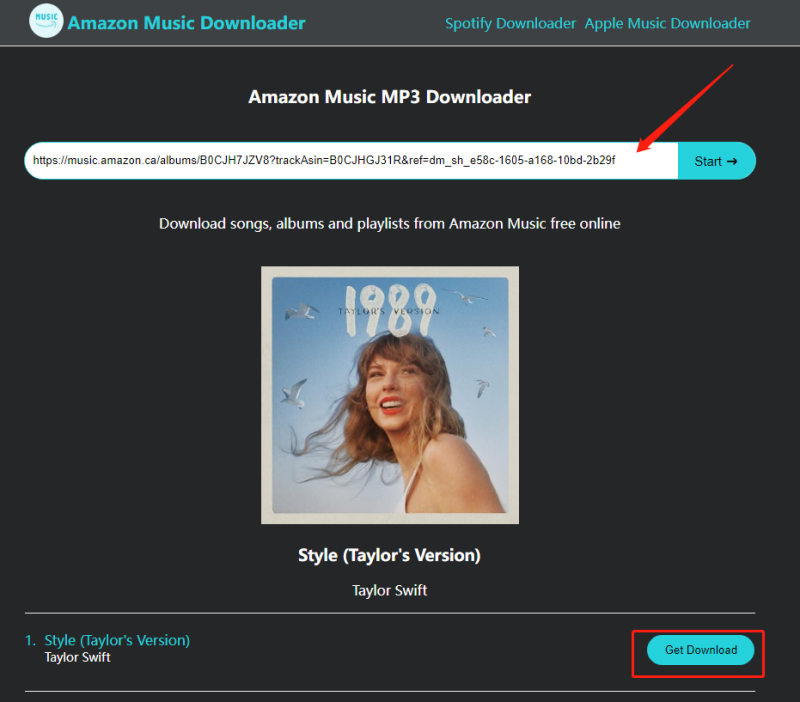Image resolution: width=800 pixels, height=702 pixels.
Task: Click the teal music-note logo in the header
Action: [x=44, y=21]
